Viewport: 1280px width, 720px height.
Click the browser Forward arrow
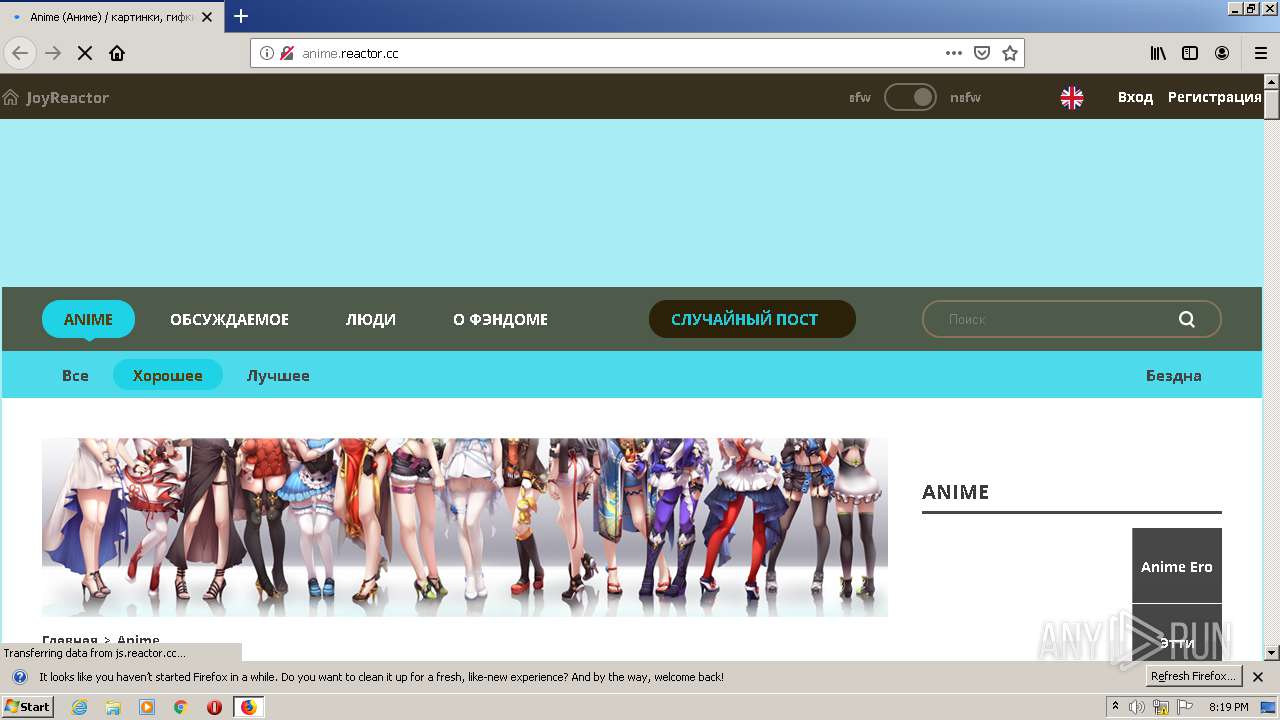[x=53, y=53]
